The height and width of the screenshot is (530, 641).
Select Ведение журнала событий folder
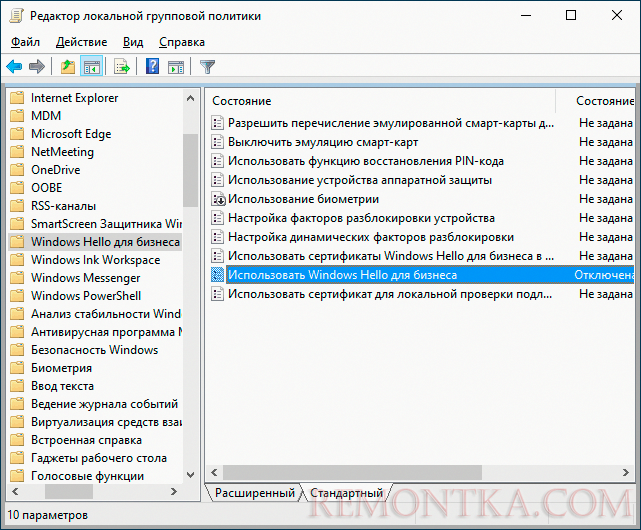pyautogui.click(x=104, y=404)
